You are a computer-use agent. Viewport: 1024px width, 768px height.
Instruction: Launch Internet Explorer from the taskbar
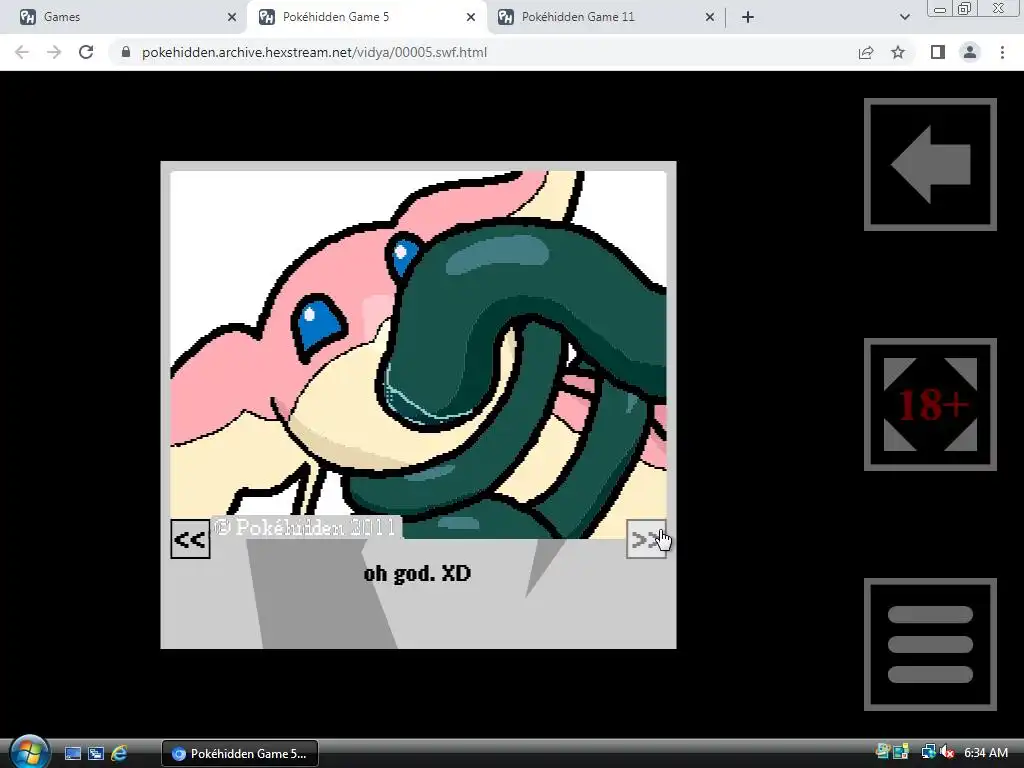pyautogui.click(x=120, y=754)
